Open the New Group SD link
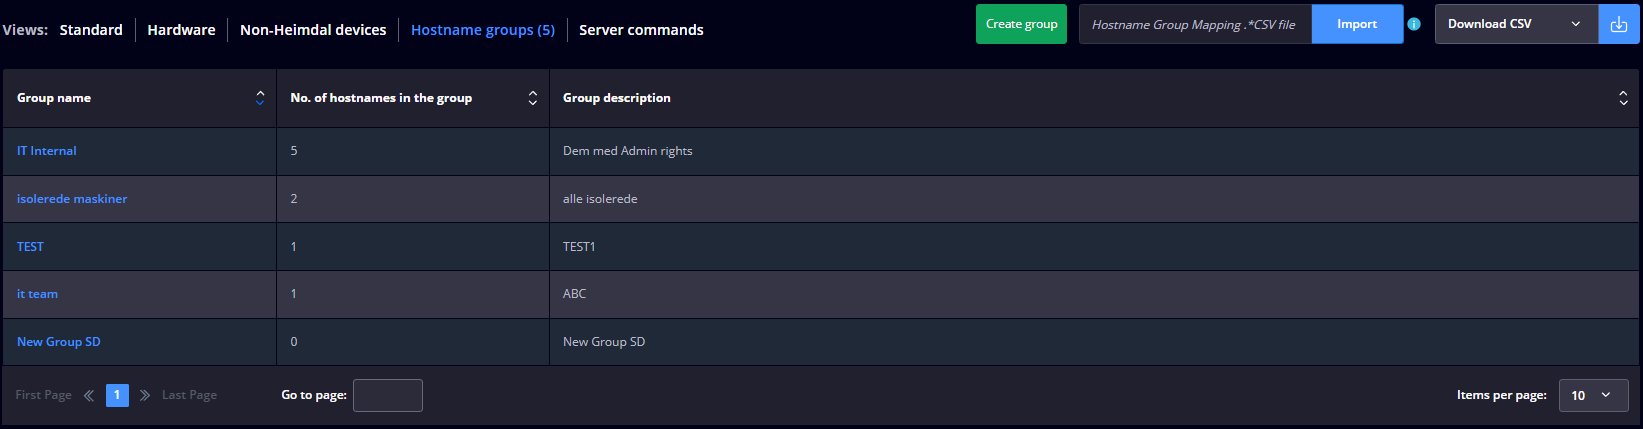1643x429 pixels. 59,342
